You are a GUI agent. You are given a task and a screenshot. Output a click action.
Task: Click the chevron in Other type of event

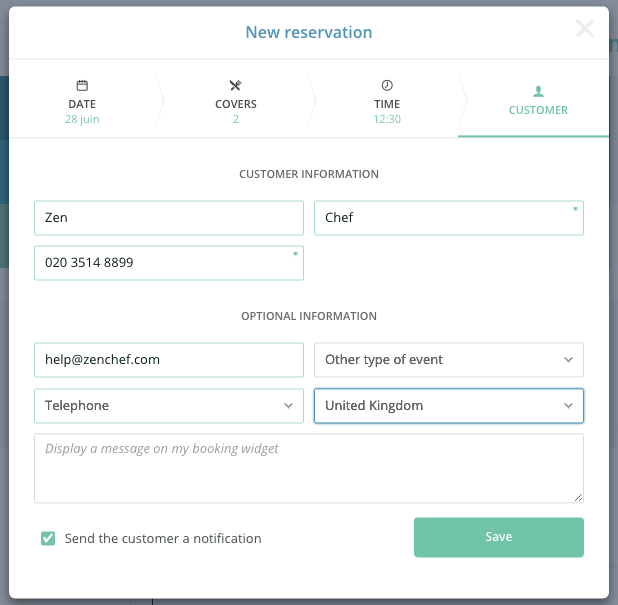[x=568, y=359]
